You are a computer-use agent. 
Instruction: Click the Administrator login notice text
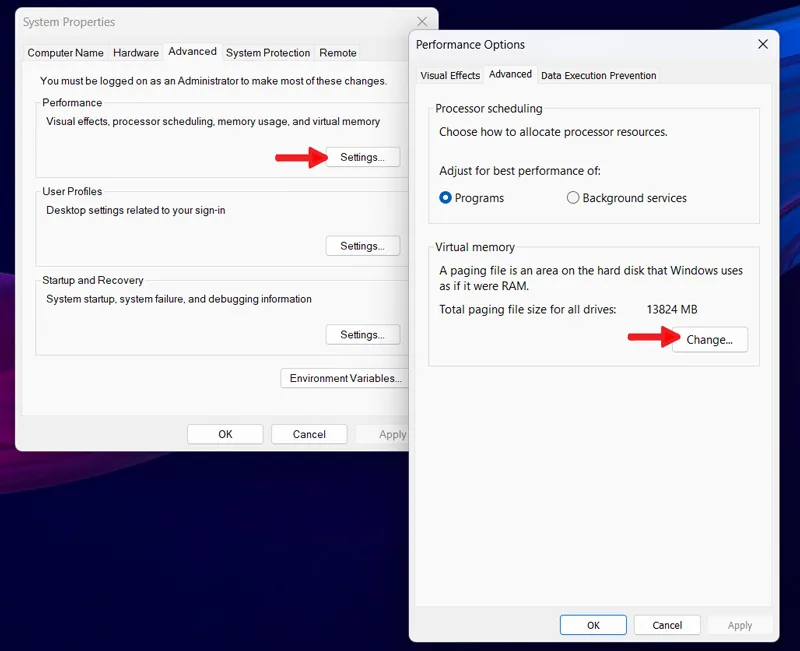click(x=213, y=81)
